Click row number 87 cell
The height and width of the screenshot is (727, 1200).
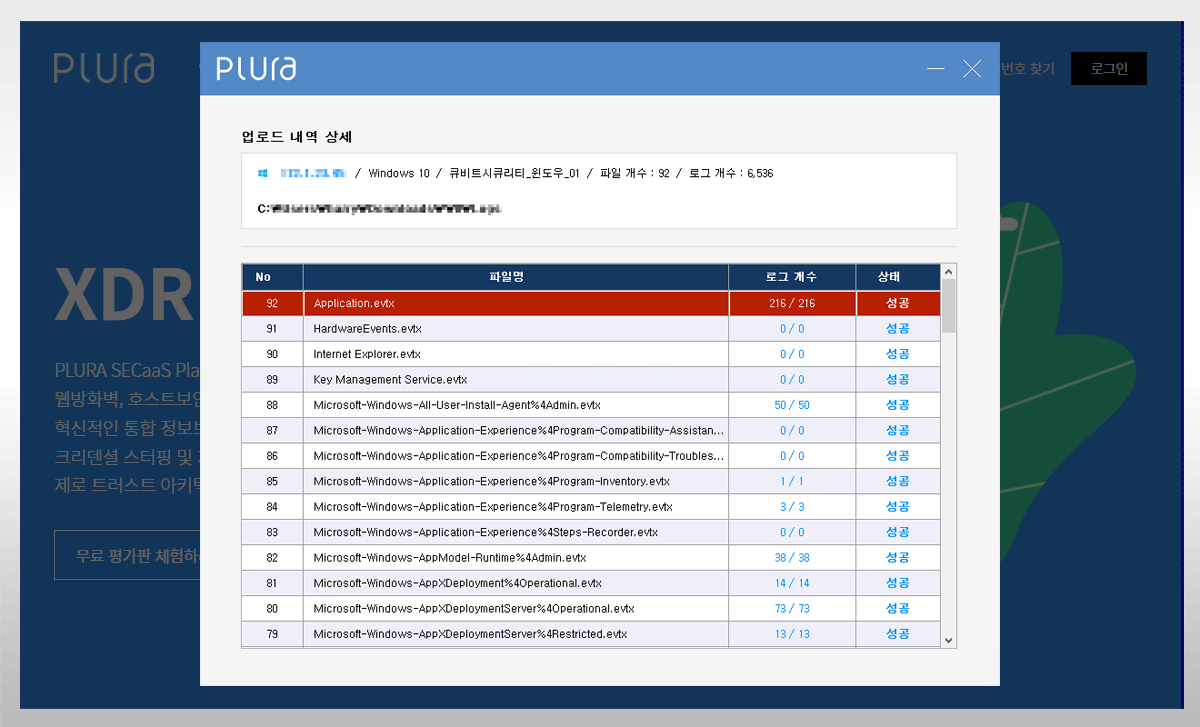(x=272, y=430)
